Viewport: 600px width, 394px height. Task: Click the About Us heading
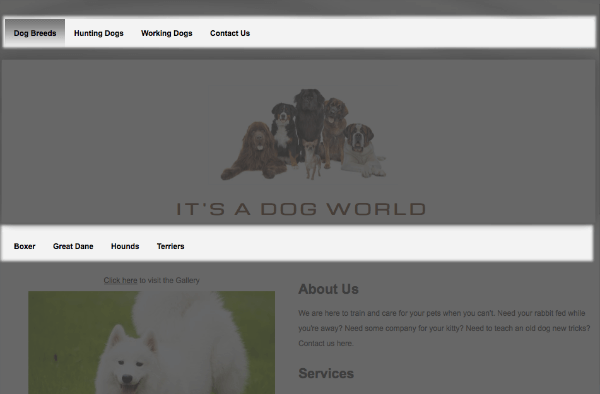coord(328,289)
